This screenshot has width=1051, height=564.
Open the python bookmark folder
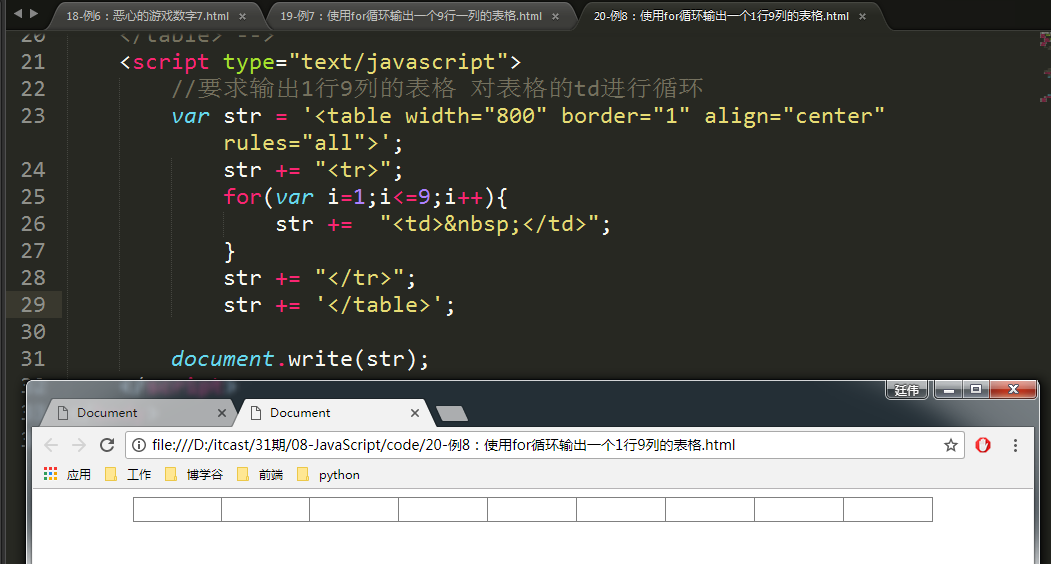coord(328,475)
